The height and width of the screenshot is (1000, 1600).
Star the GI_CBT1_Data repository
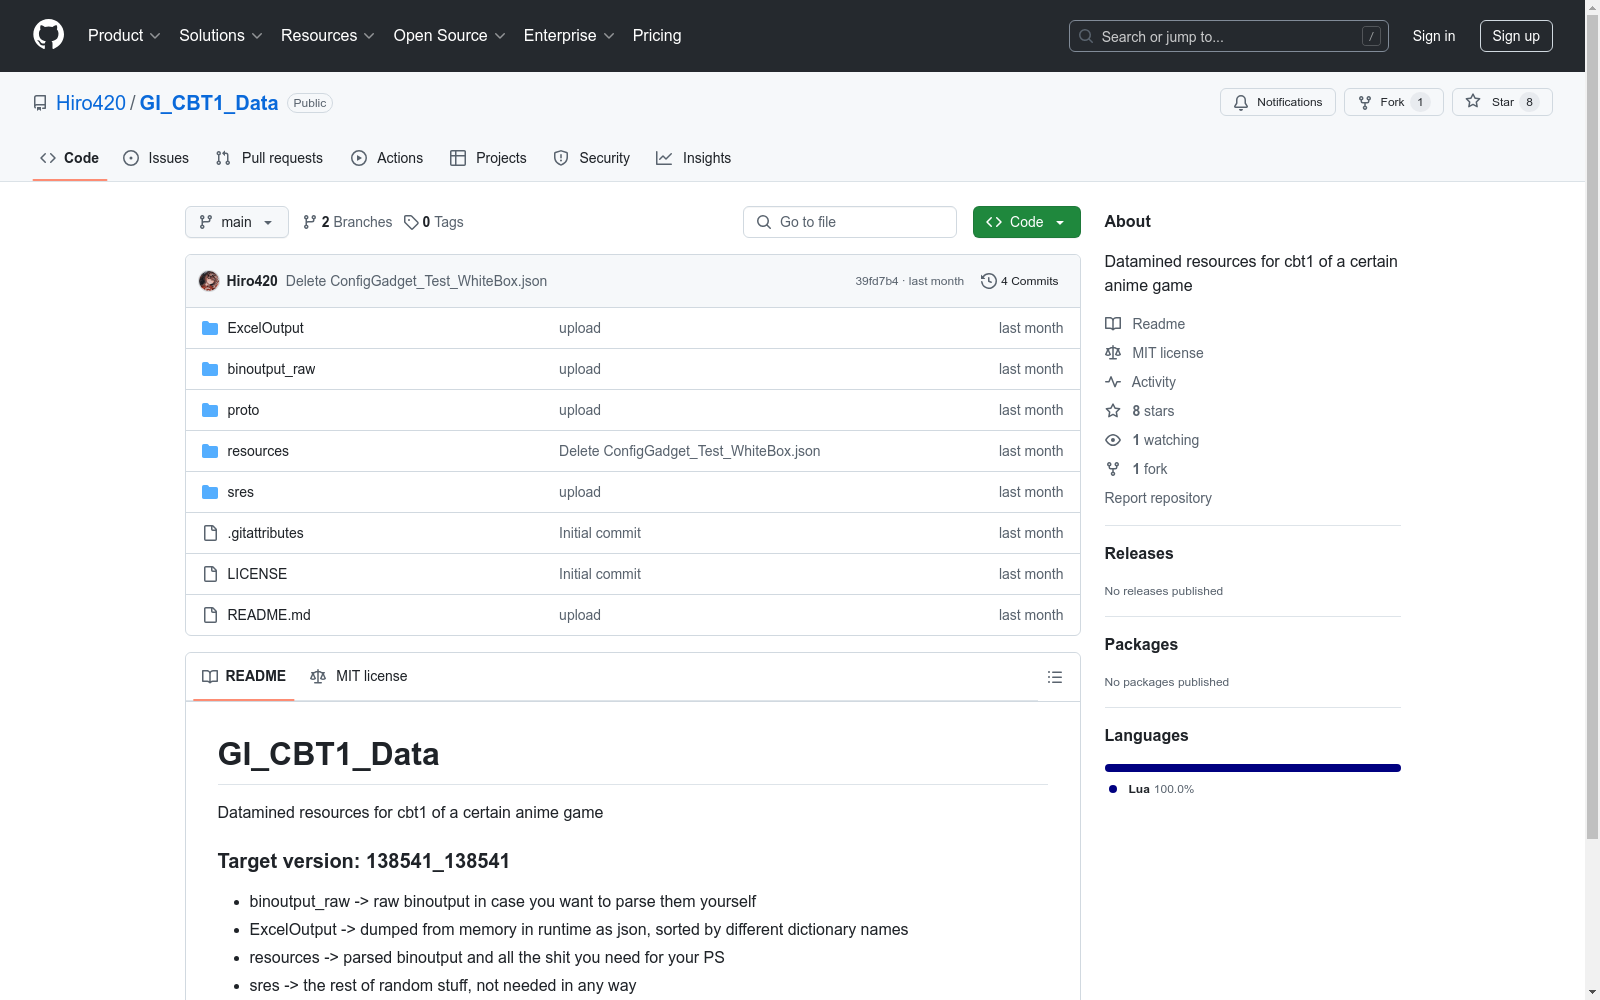pos(1502,102)
